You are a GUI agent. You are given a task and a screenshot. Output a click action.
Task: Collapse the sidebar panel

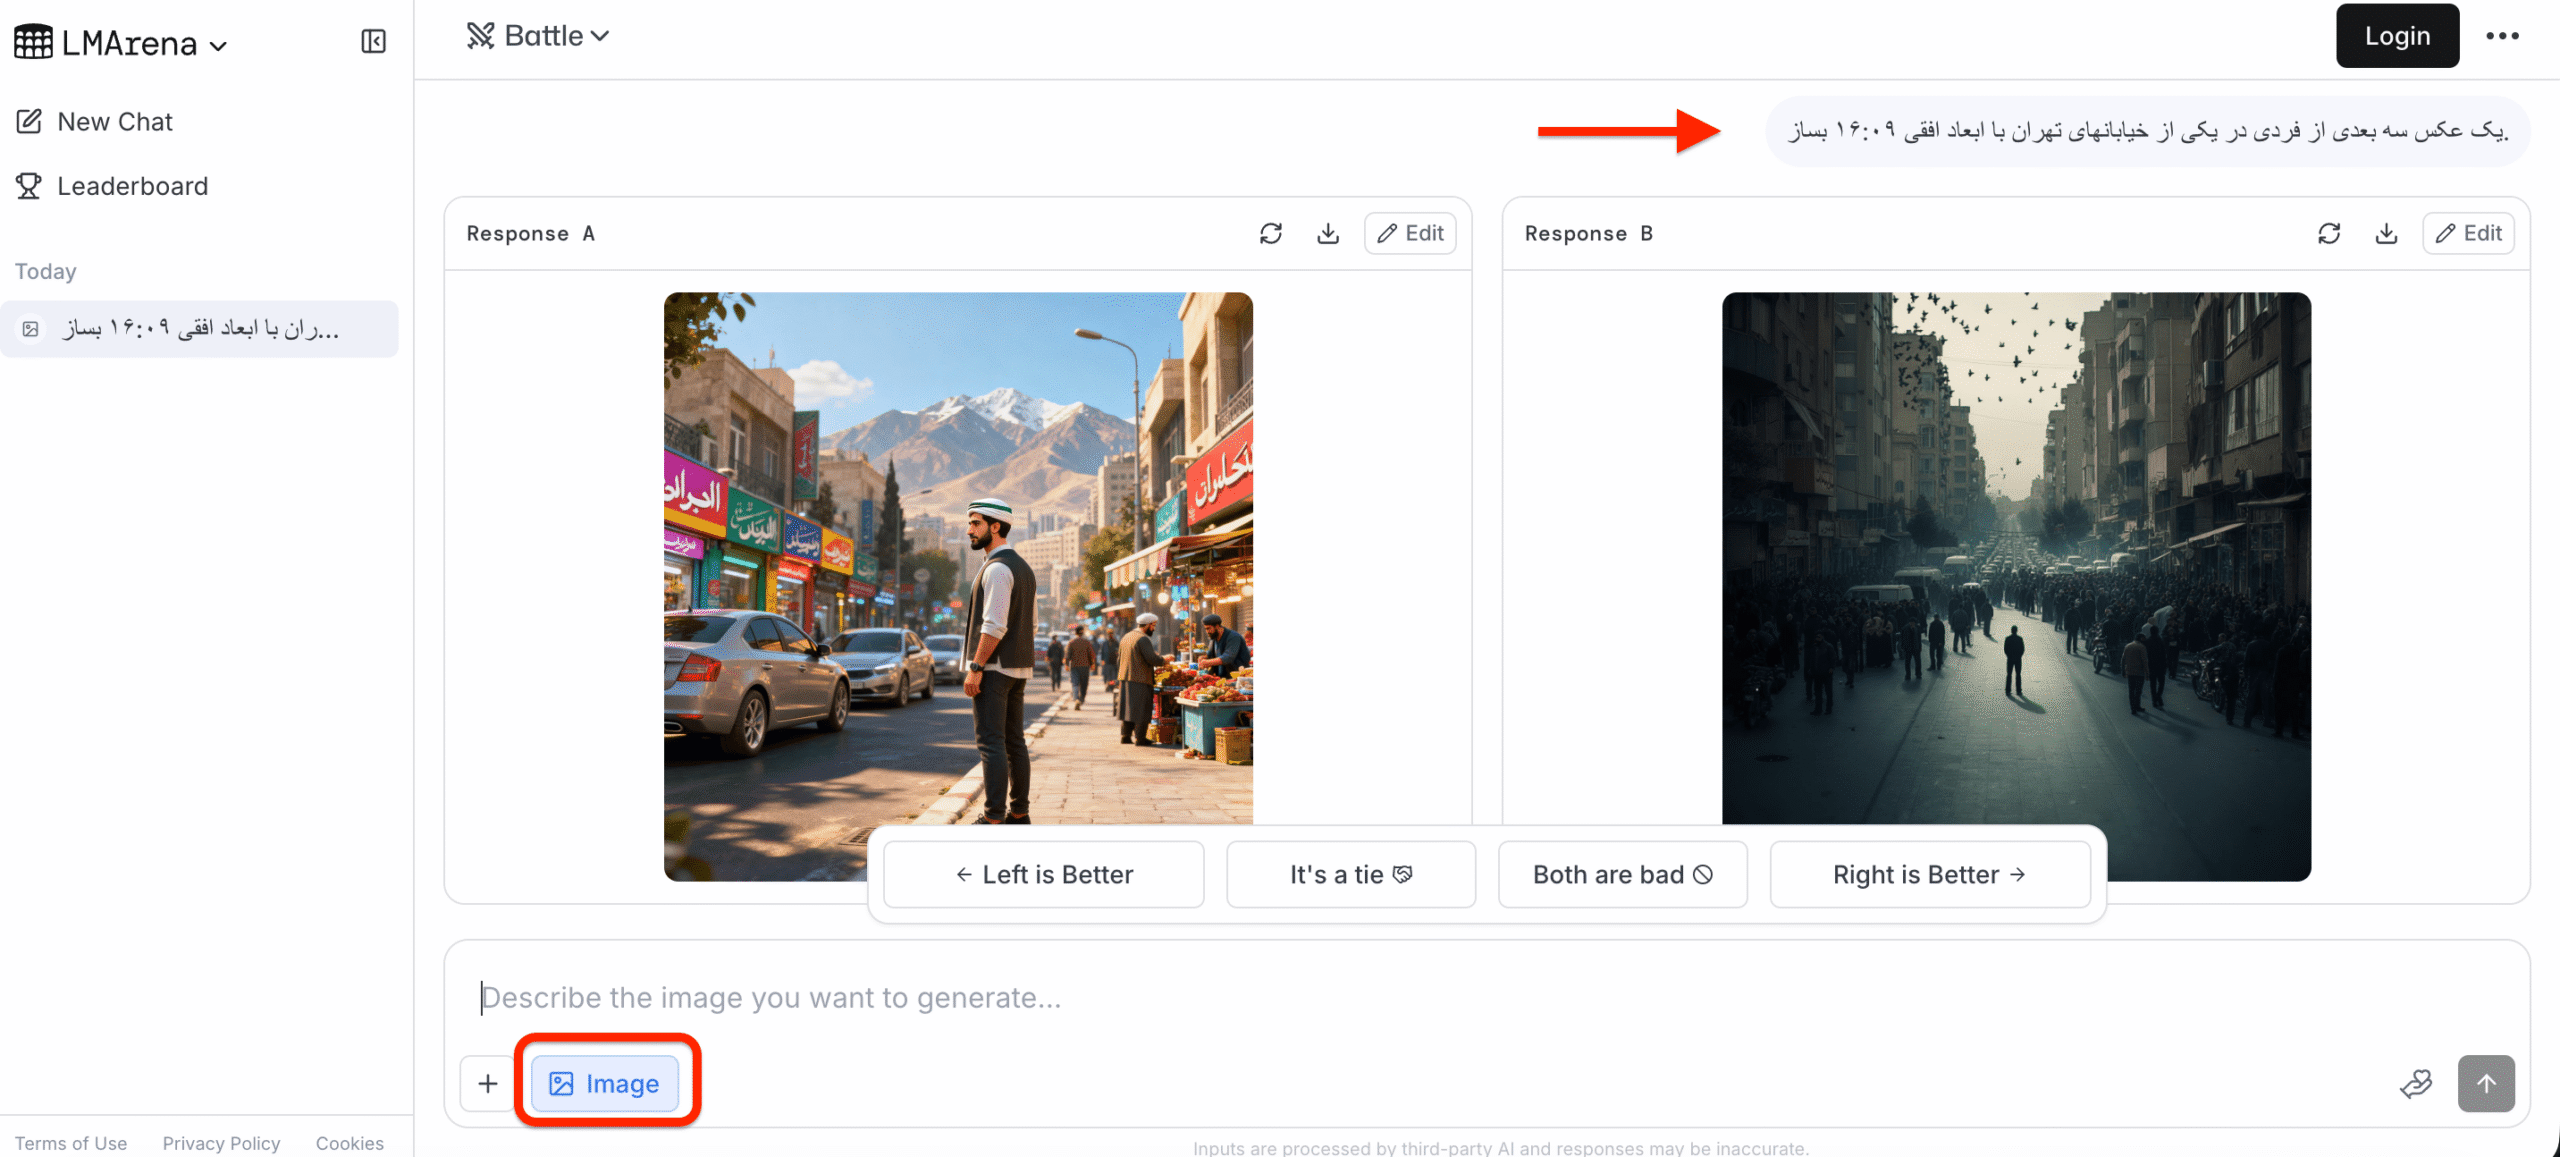tap(372, 42)
